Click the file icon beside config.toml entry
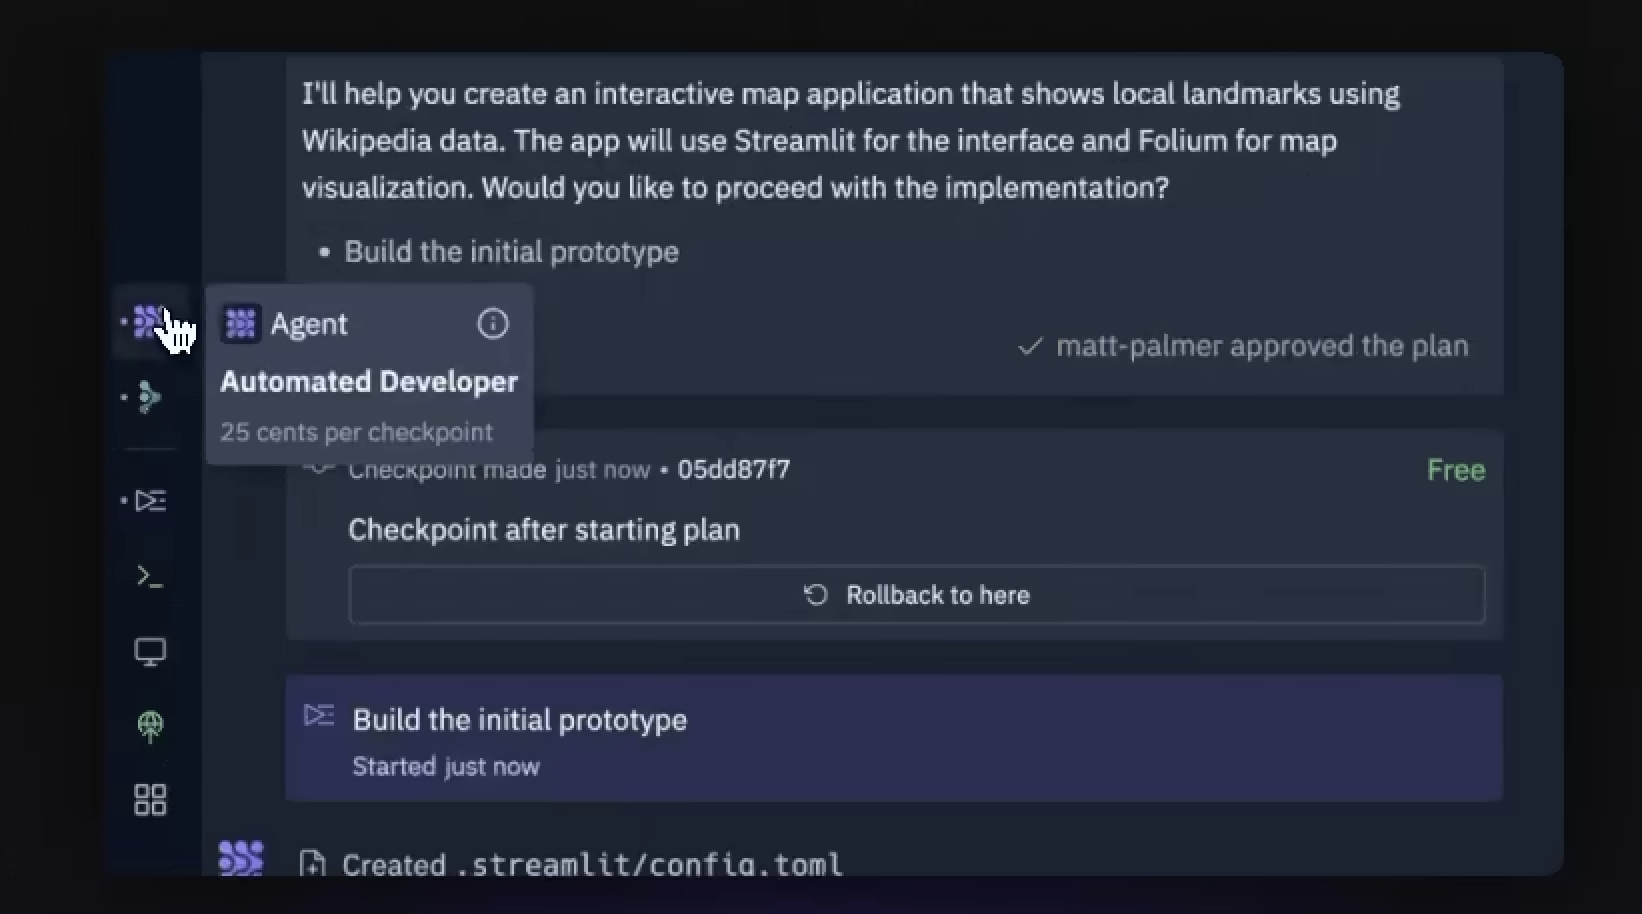The width and height of the screenshot is (1642, 914). pyautogui.click(x=313, y=863)
